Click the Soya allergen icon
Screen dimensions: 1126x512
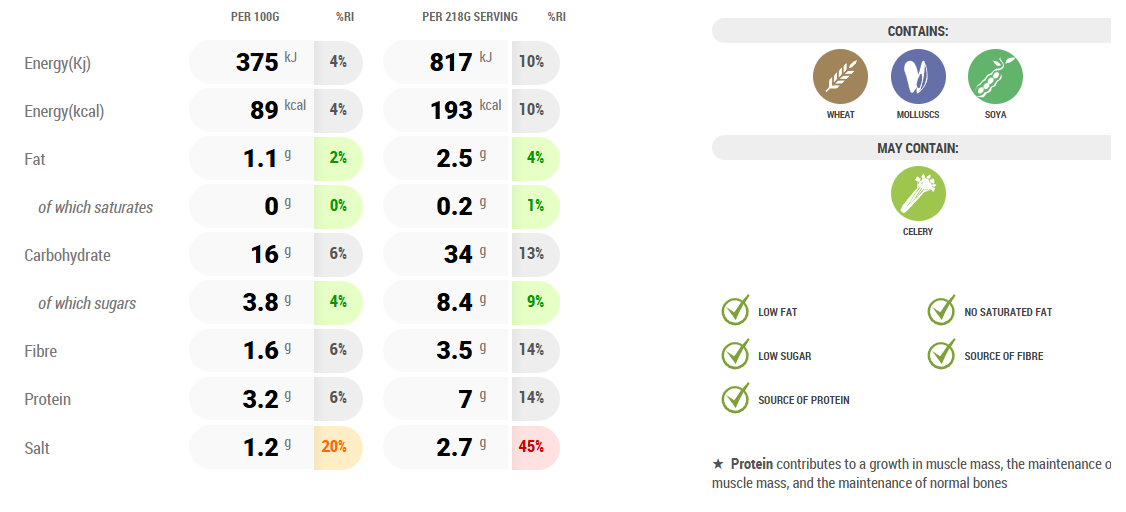[995, 77]
